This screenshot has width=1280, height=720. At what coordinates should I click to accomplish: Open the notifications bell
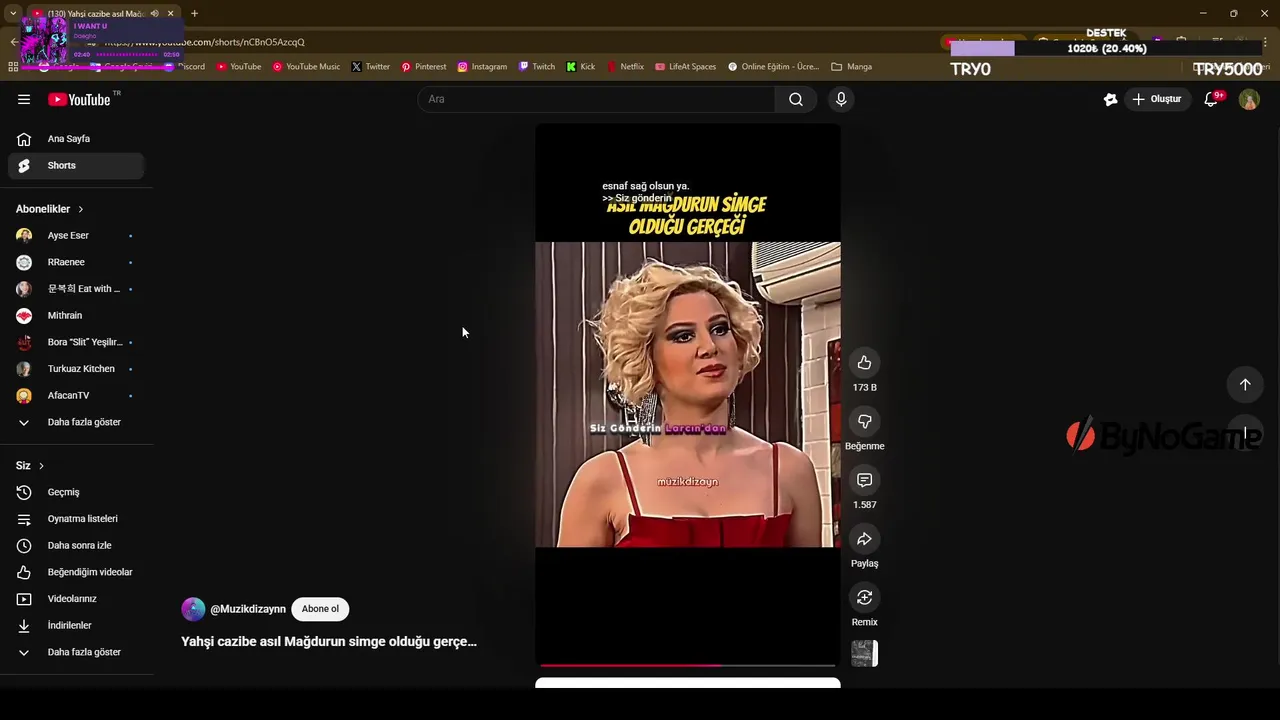pos(1211,99)
